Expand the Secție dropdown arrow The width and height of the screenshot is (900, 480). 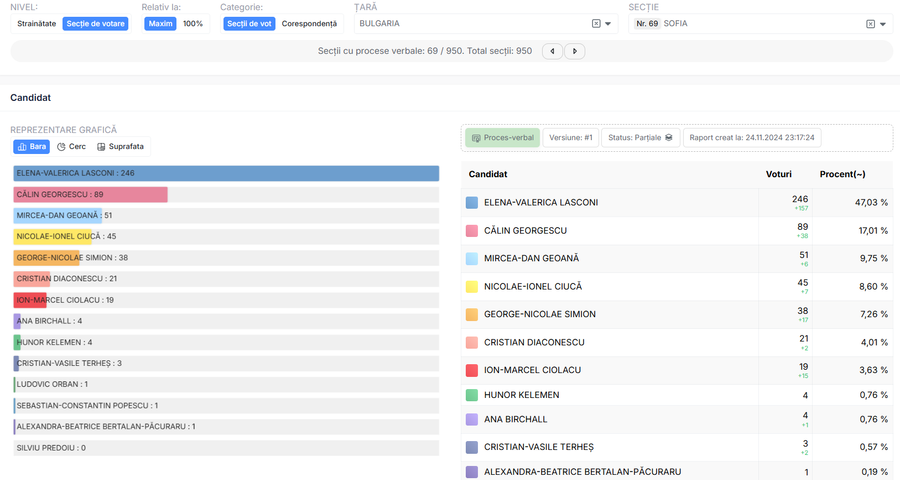click(x=883, y=24)
